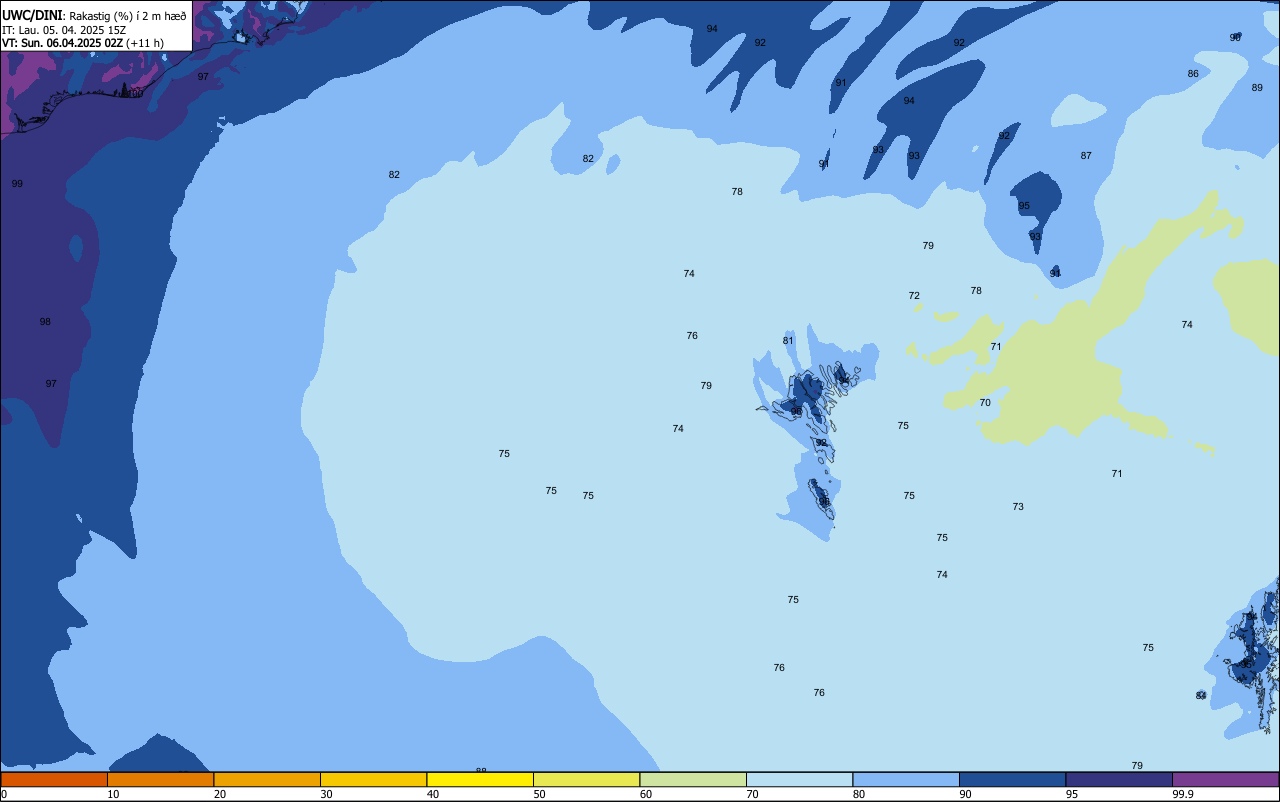Click the legend tick label 50

tap(539, 794)
